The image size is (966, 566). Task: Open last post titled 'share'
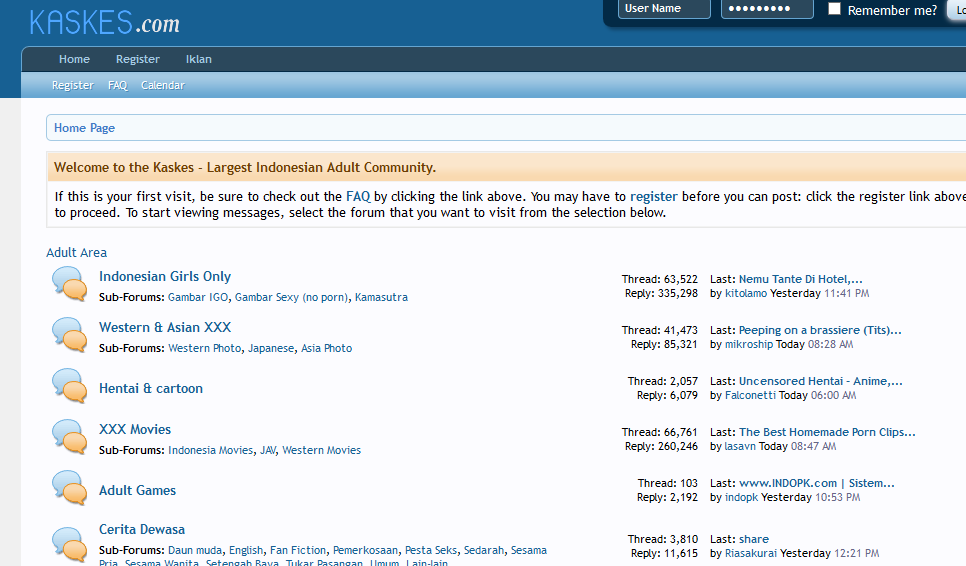(x=753, y=539)
